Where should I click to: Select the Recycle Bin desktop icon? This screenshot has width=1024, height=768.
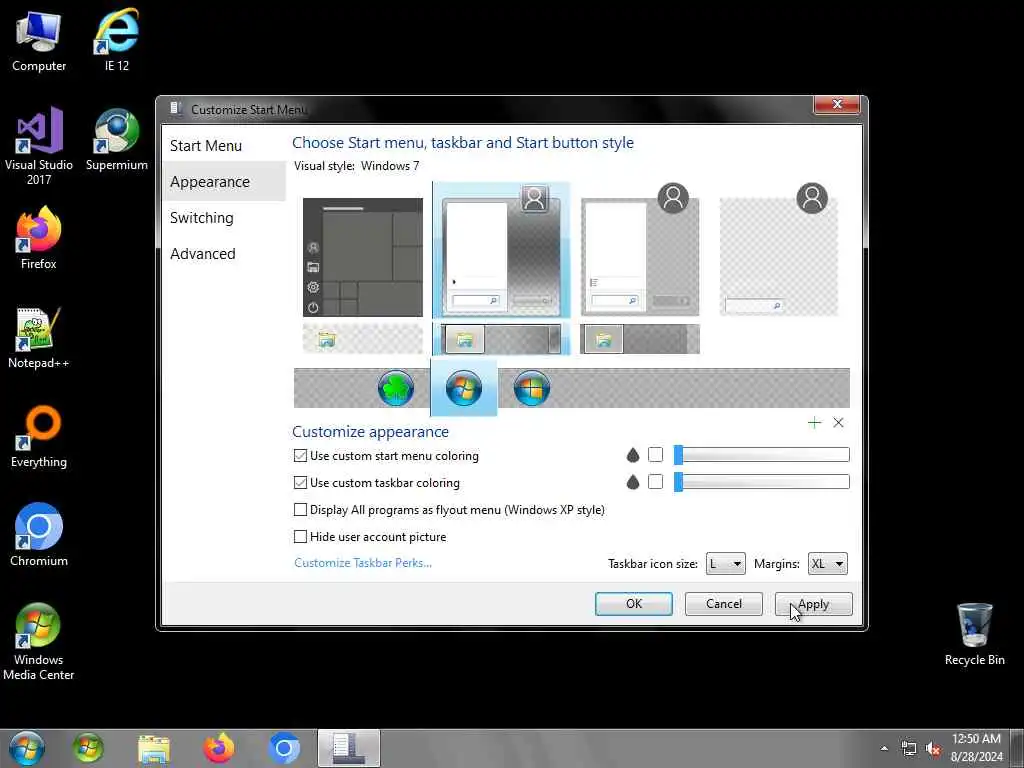coord(974,634)
